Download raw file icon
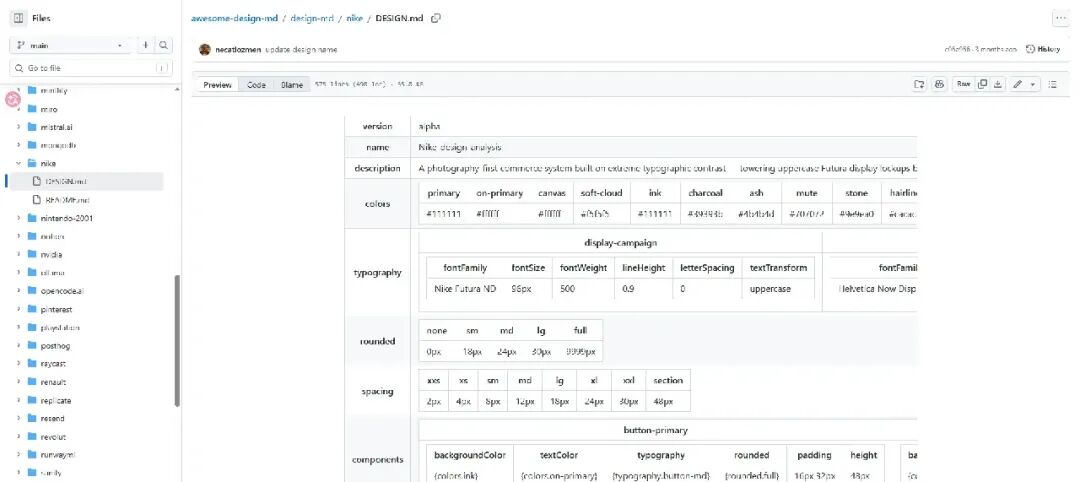1080x482 pixels. click(x=997, y=84)
